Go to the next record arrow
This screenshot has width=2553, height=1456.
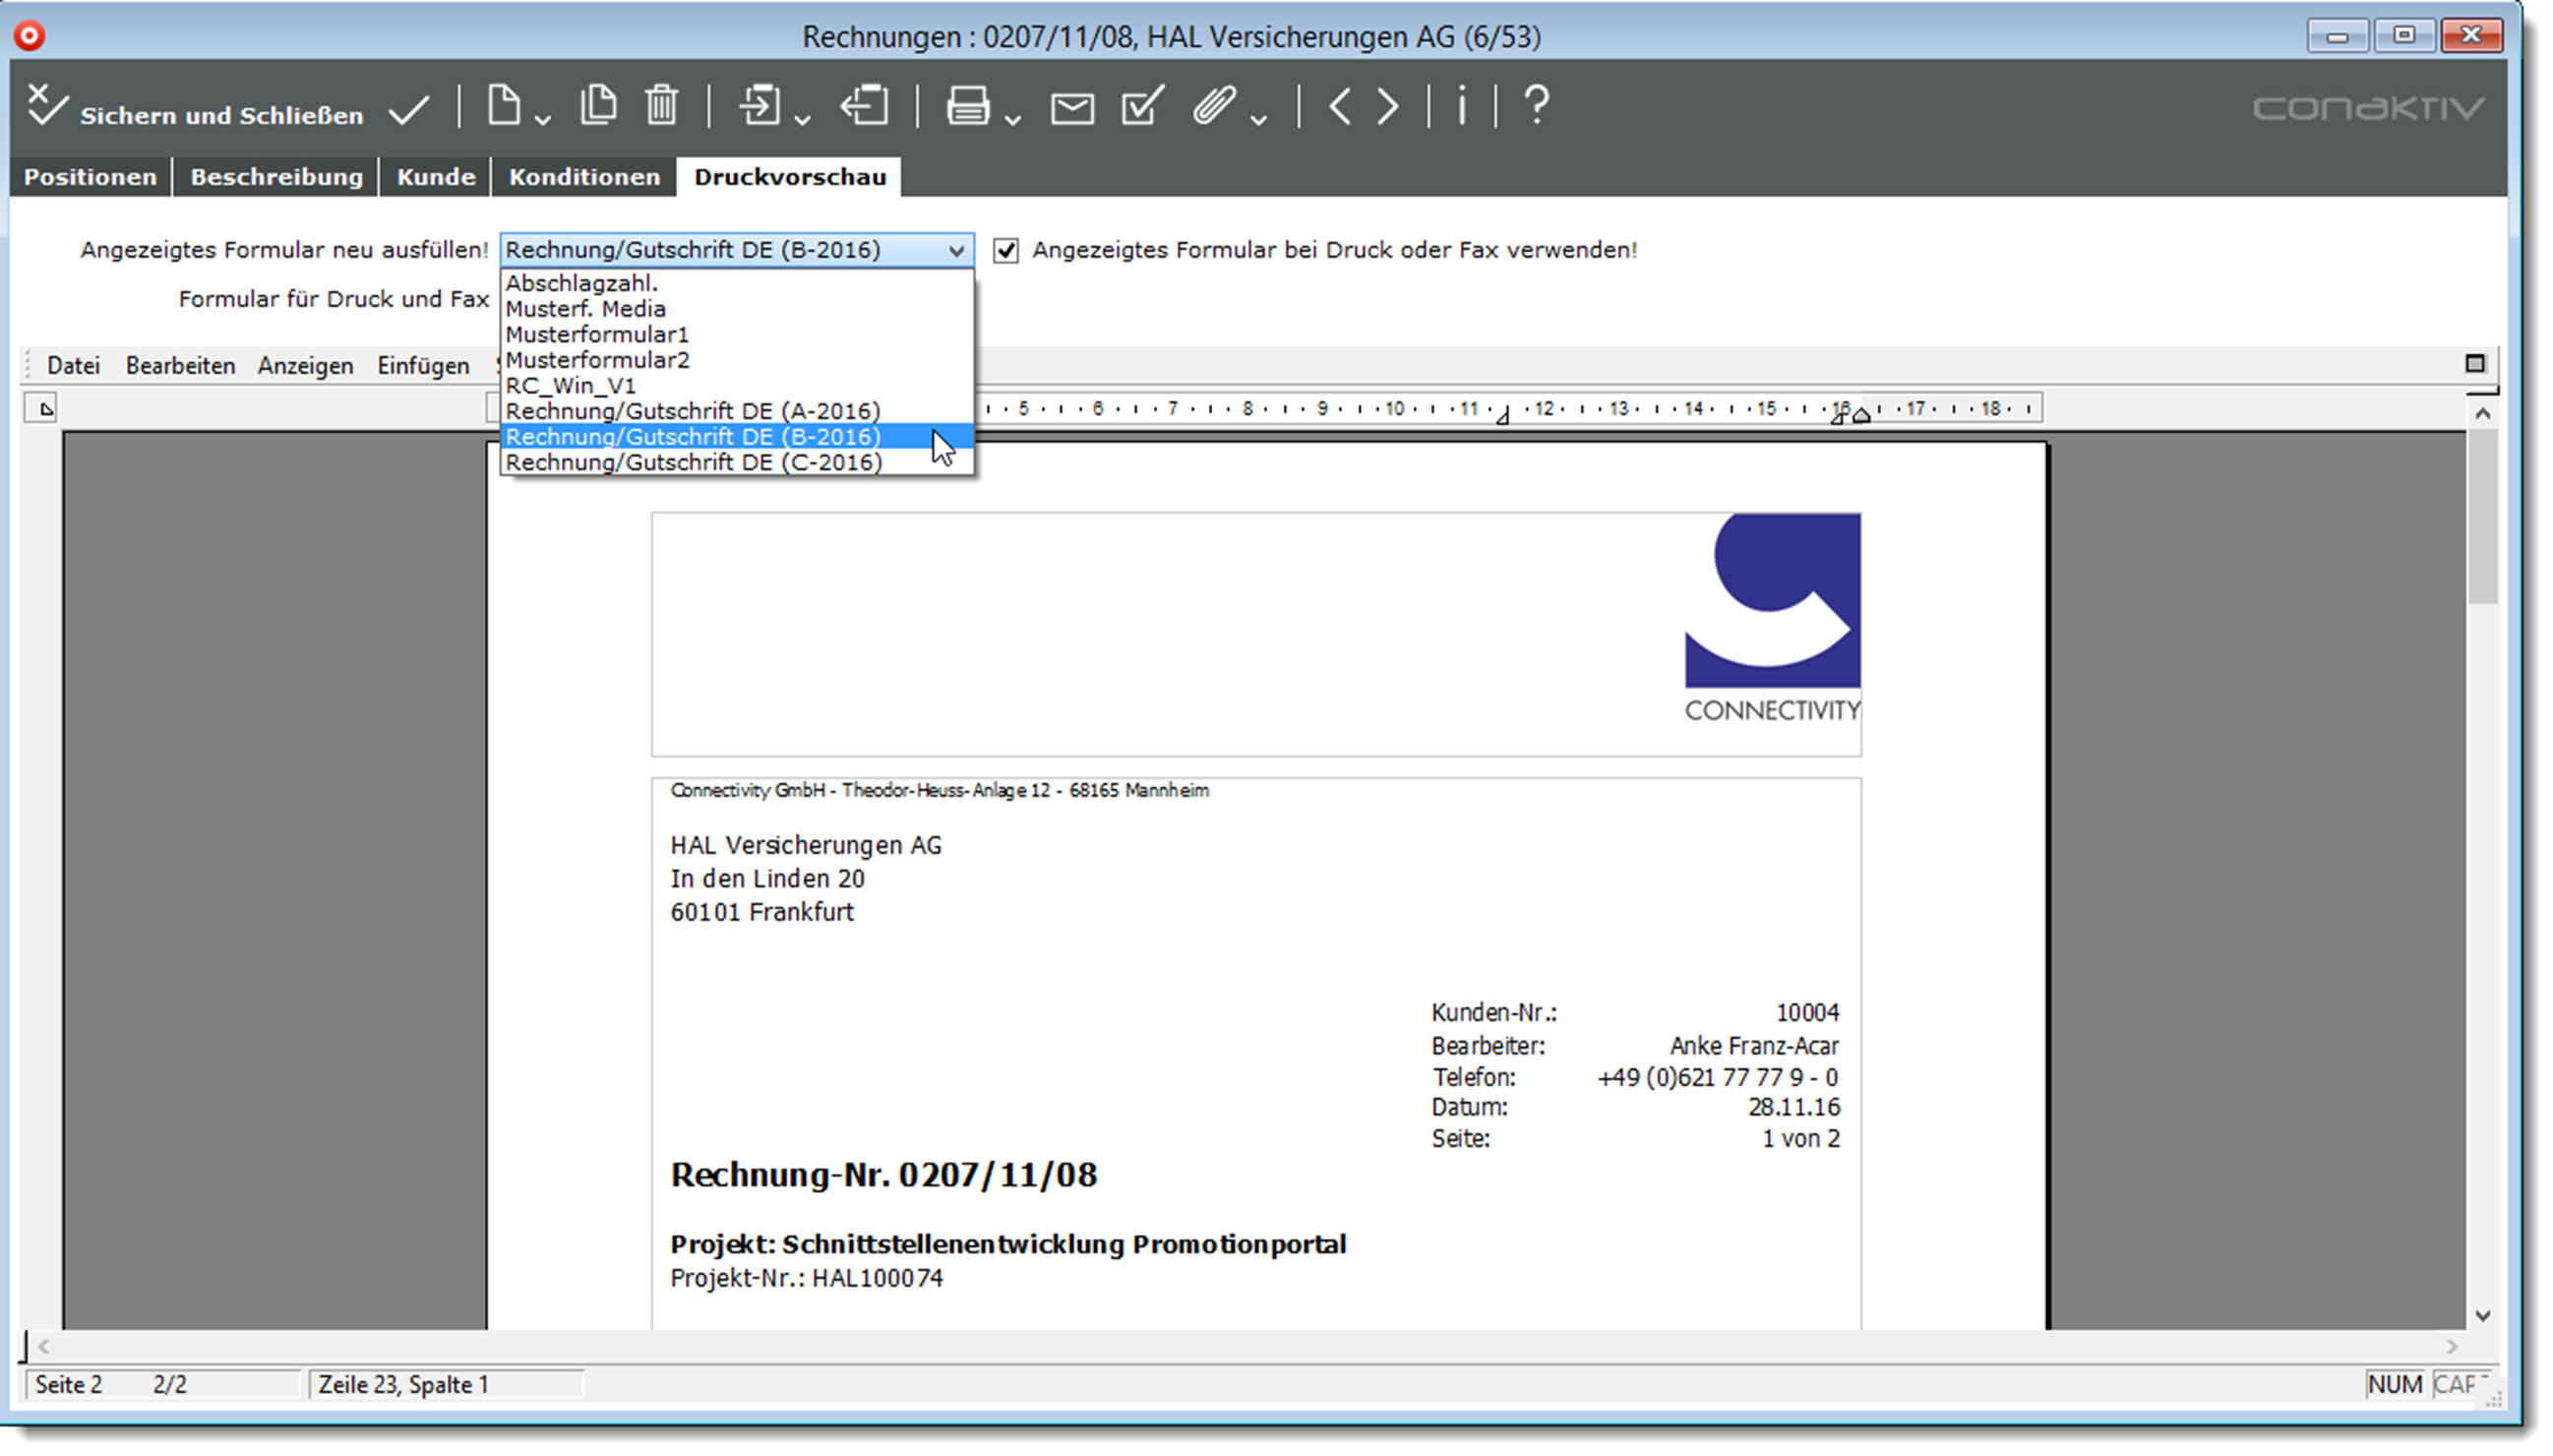click(x=1387, y=106)
